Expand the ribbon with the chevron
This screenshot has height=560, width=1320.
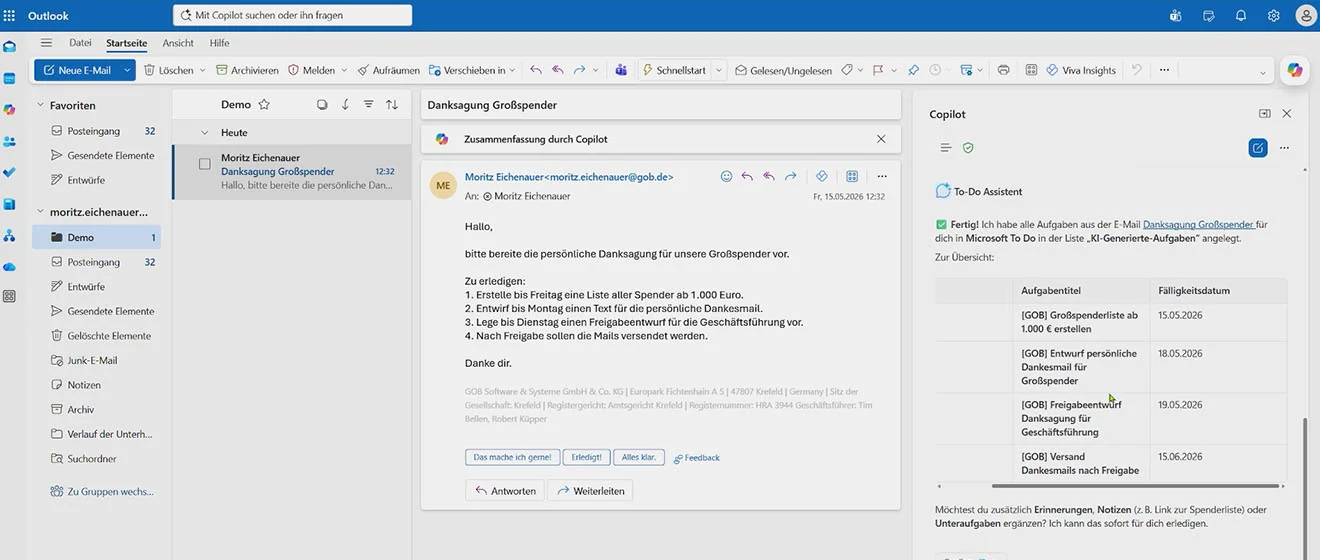point(1263,73)
